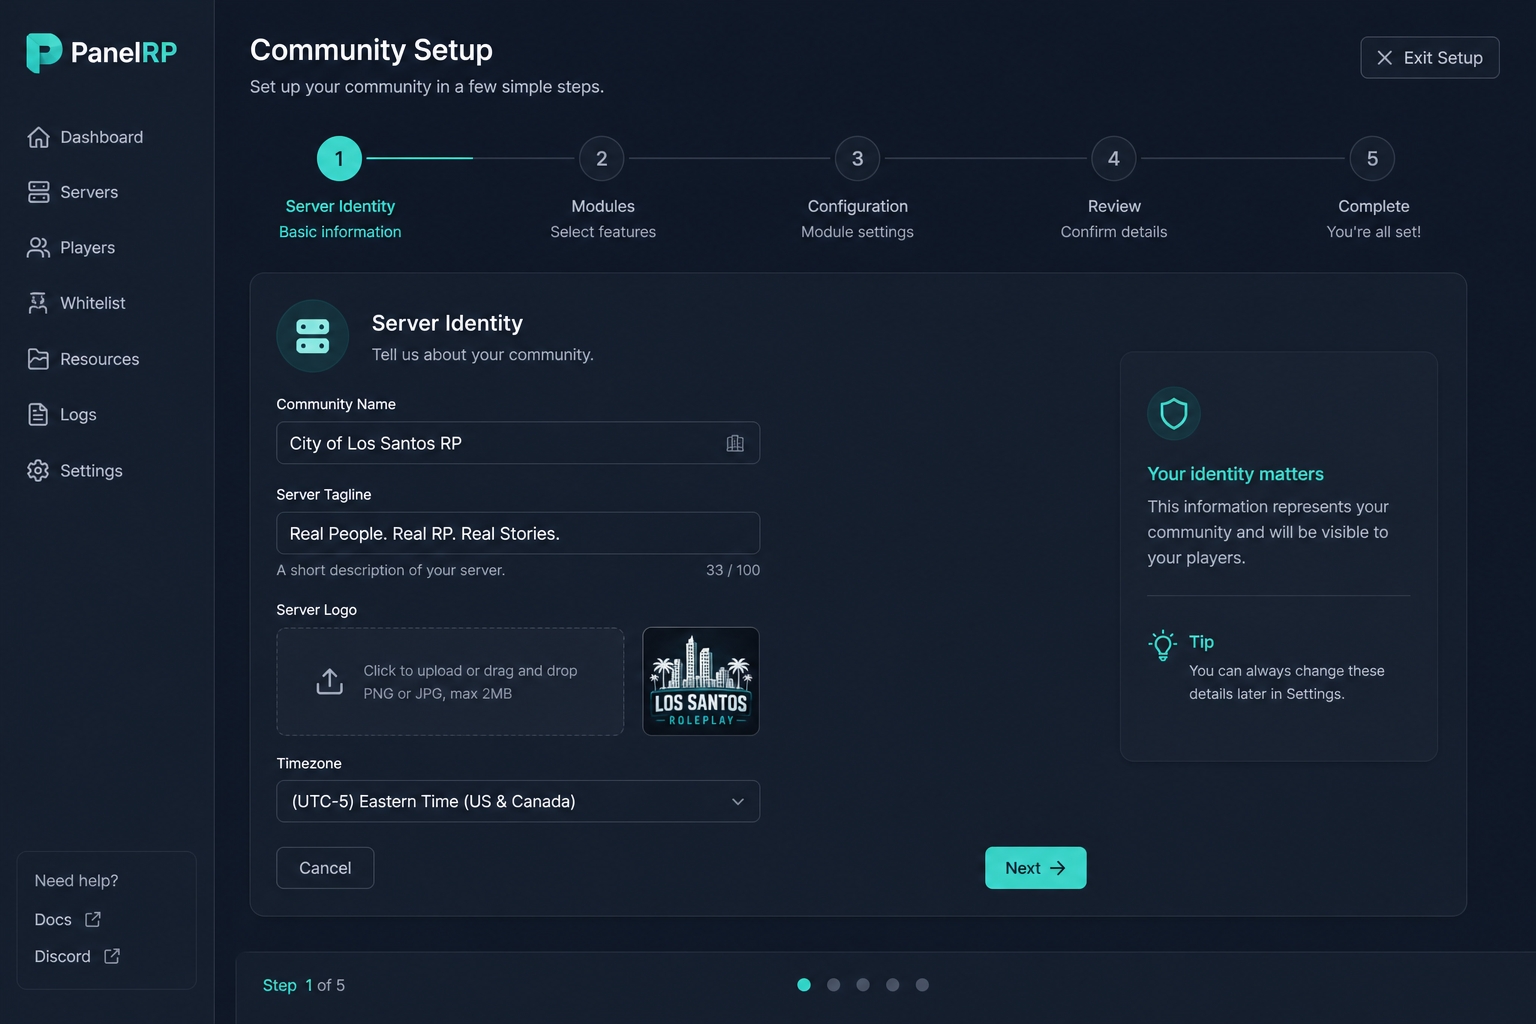Click the Servers rack icon in sidebar
This screenshot has width=1536, height=1024.
pos(38,192)
